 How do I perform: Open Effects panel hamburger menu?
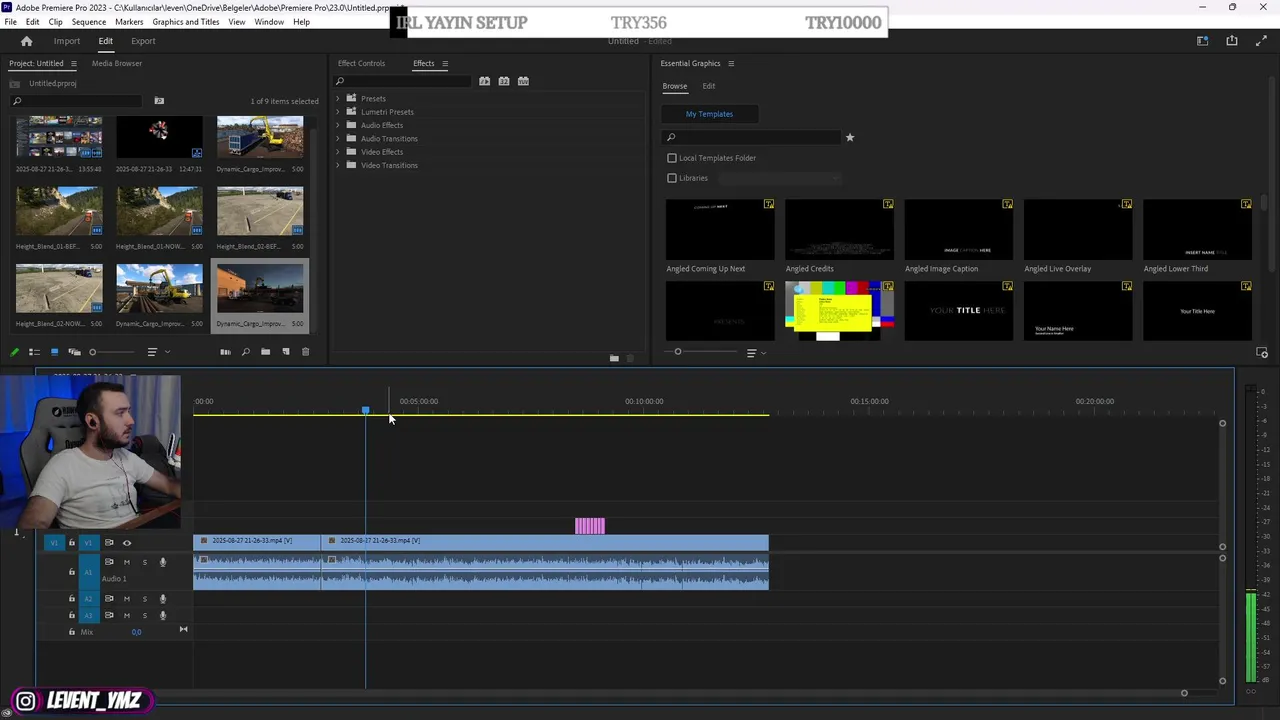click(445, 64)
